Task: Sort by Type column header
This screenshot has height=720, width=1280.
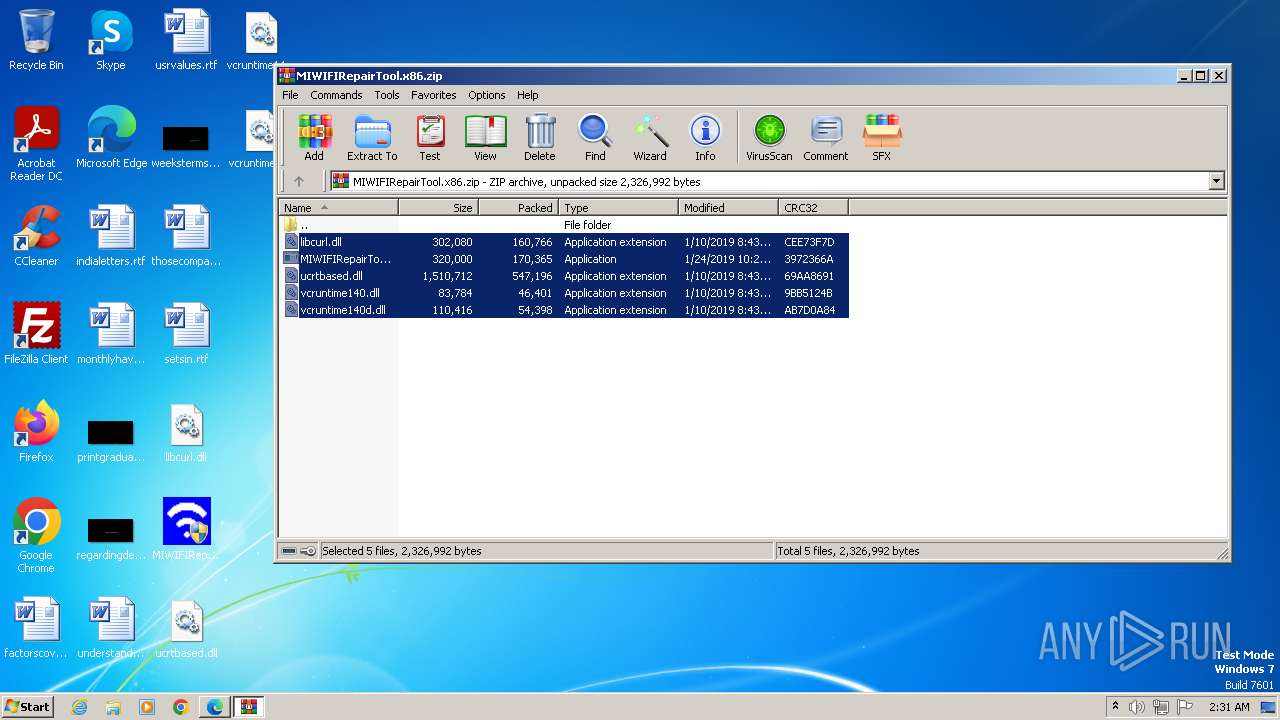Action: click(619, 208)
